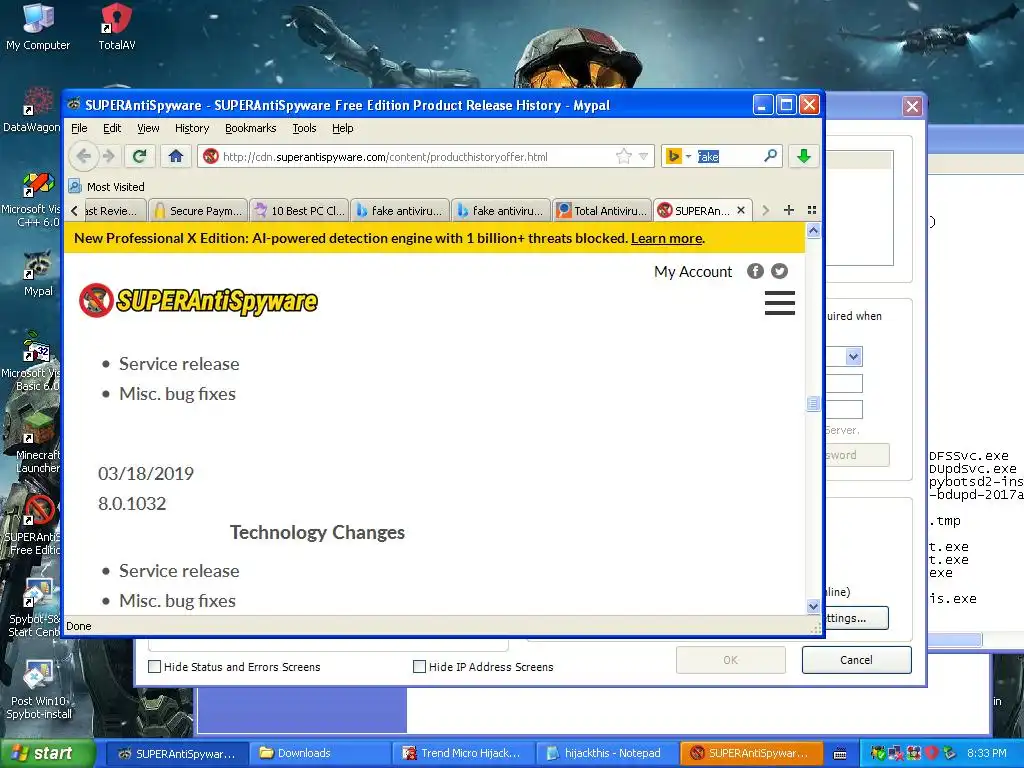Click Cancel in the background dialog

(856, 660)
